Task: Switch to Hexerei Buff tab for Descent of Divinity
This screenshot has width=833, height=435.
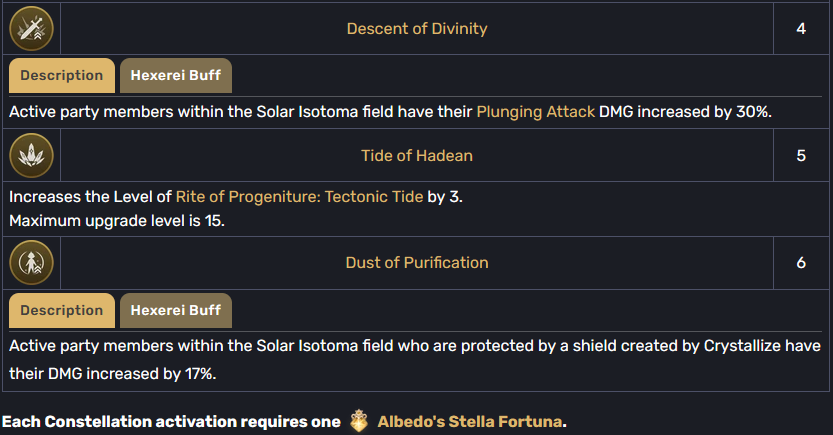Action: 176,75
